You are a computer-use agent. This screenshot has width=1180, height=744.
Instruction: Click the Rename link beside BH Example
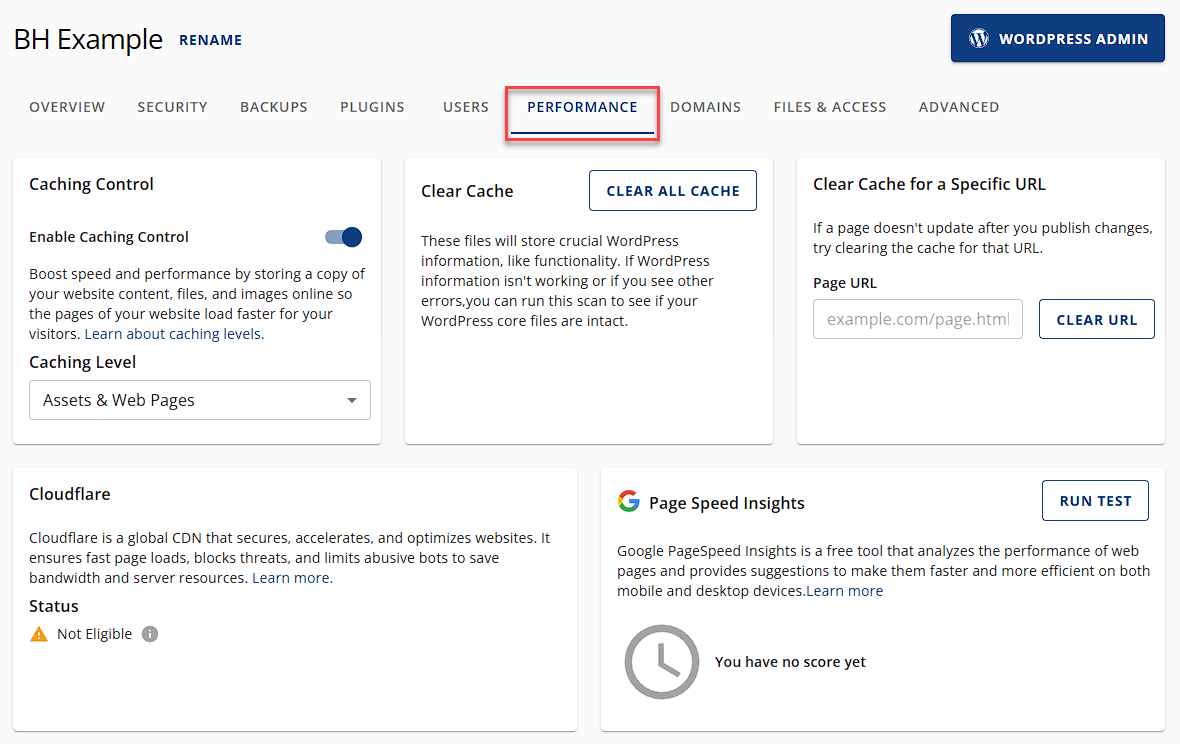(x=210, y=40)
